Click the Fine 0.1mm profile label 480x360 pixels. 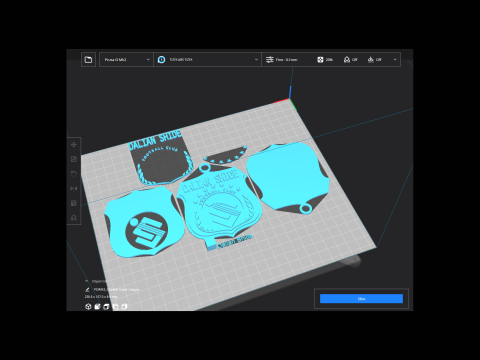click(287, 60)
